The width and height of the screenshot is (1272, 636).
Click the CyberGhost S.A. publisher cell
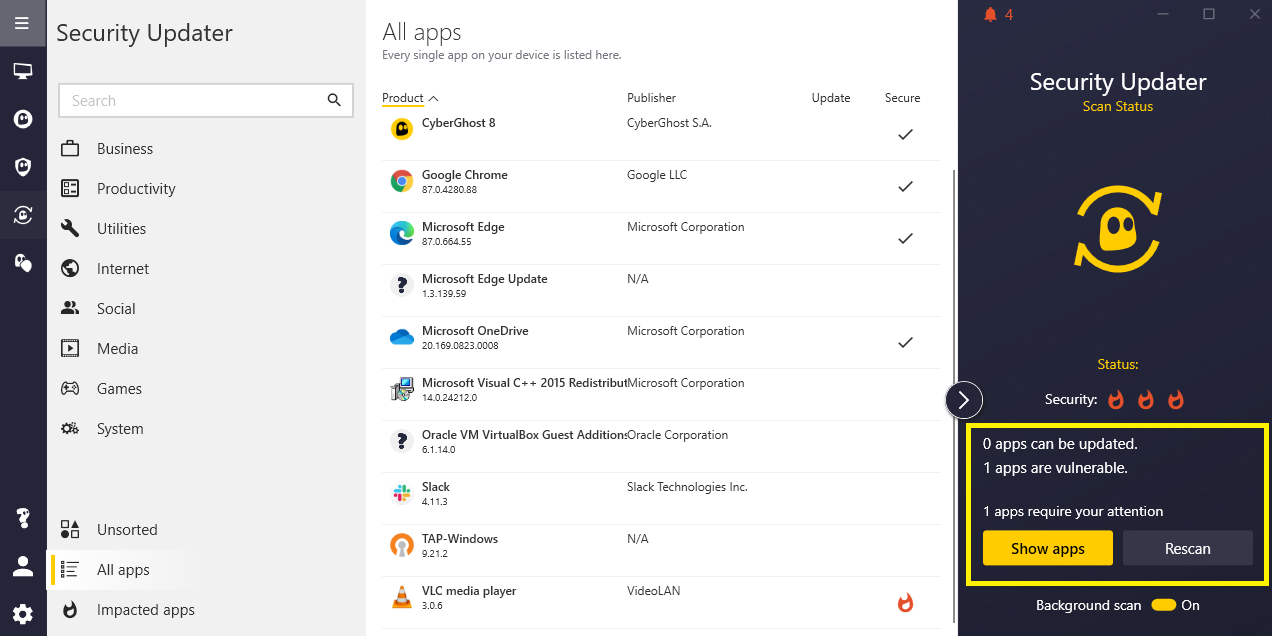tap(669, 123)
